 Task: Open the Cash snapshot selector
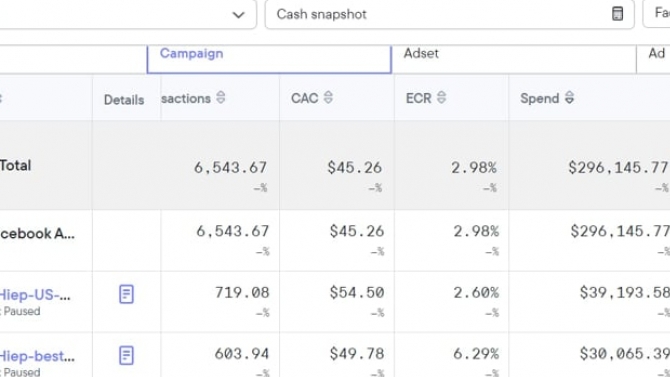click(x=450, y=15)
